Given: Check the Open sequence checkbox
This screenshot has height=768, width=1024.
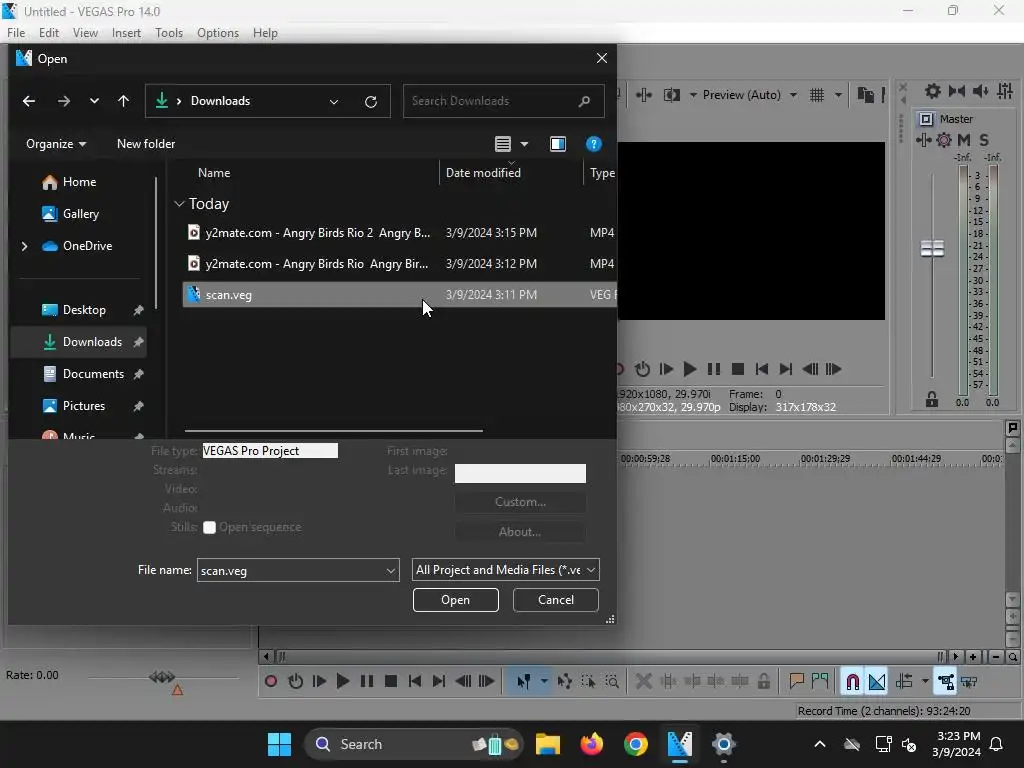Looking at the screenshot, I should point(209,528).
